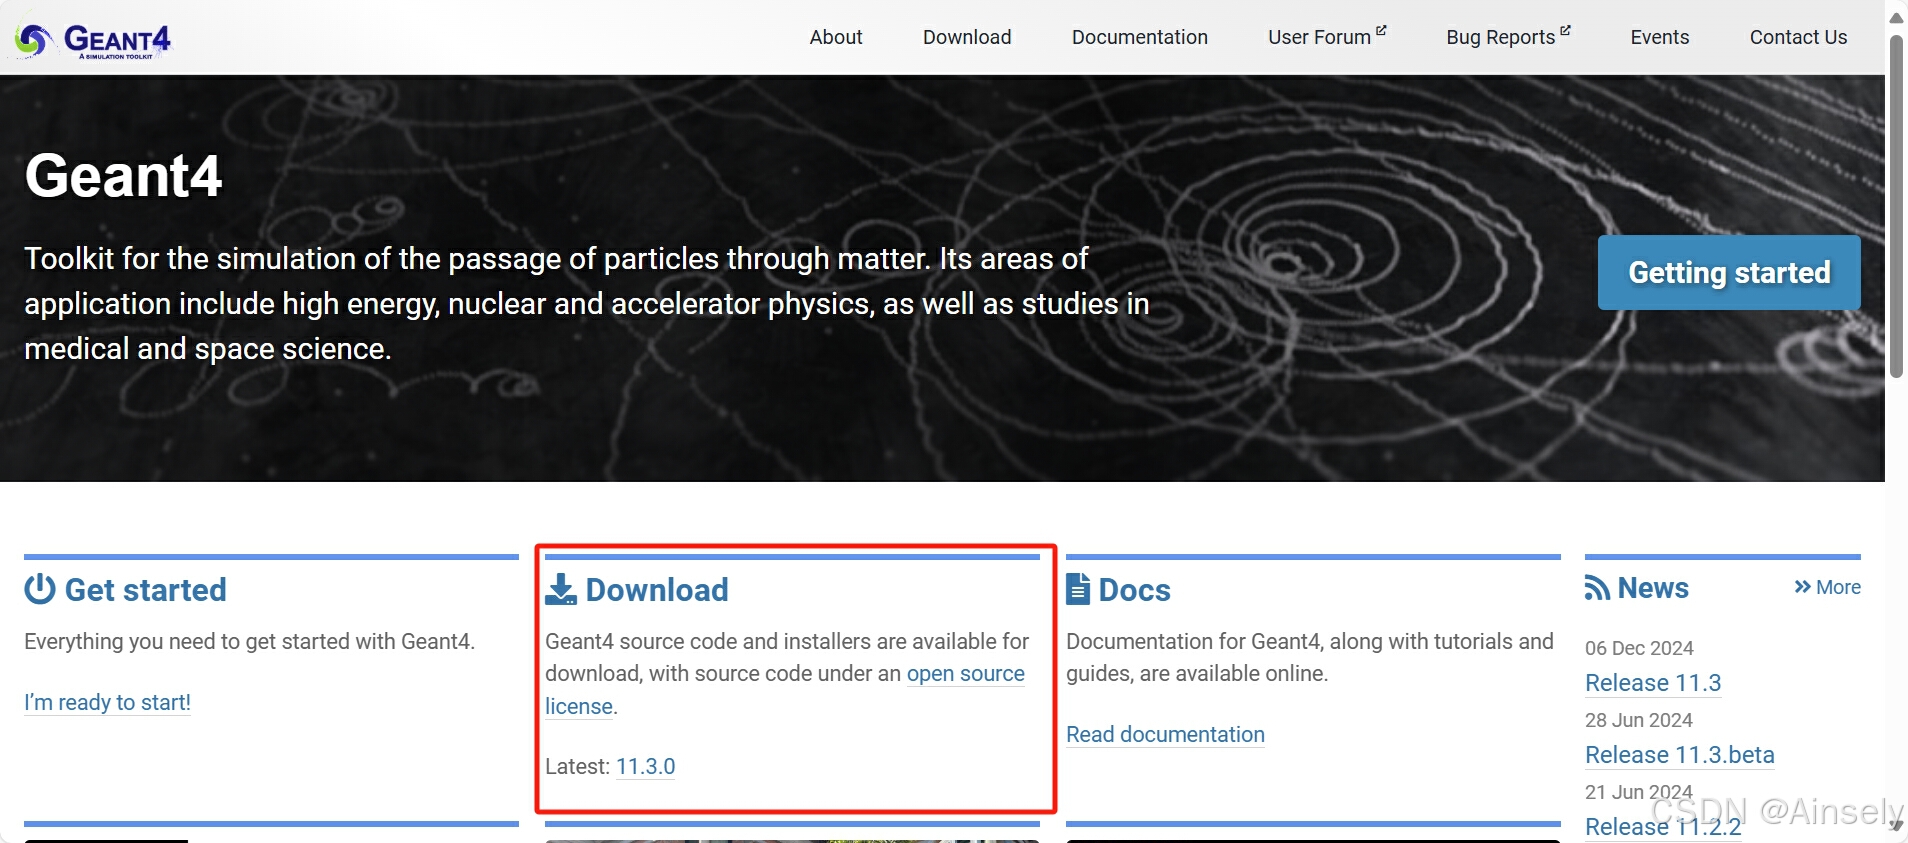Go to User Forum external link

click(x=1327, y=37)
